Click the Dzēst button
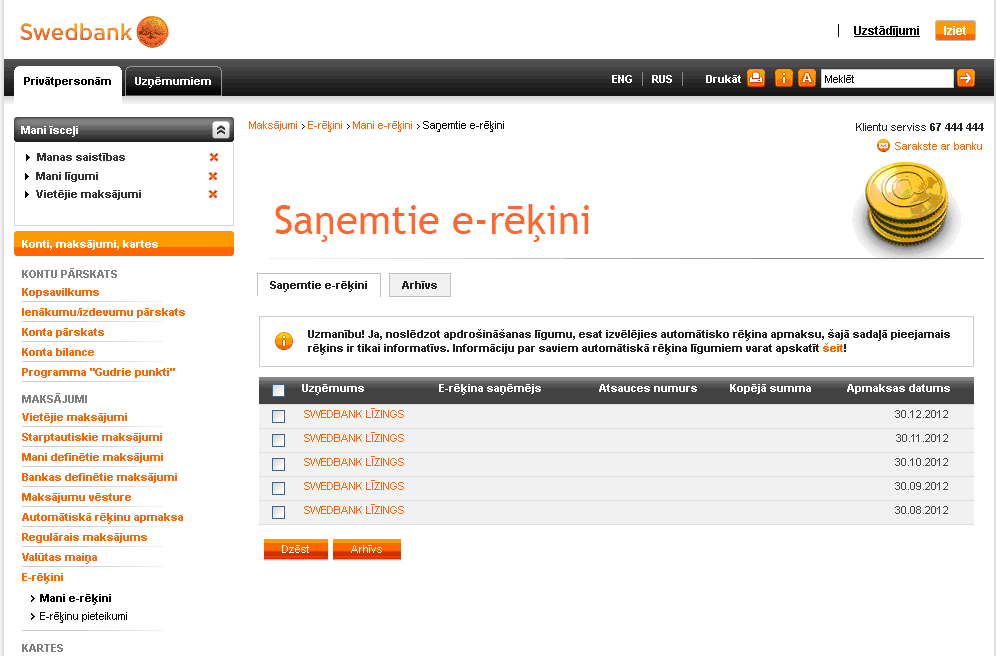The image size is (996, 656). click(295, 549)
